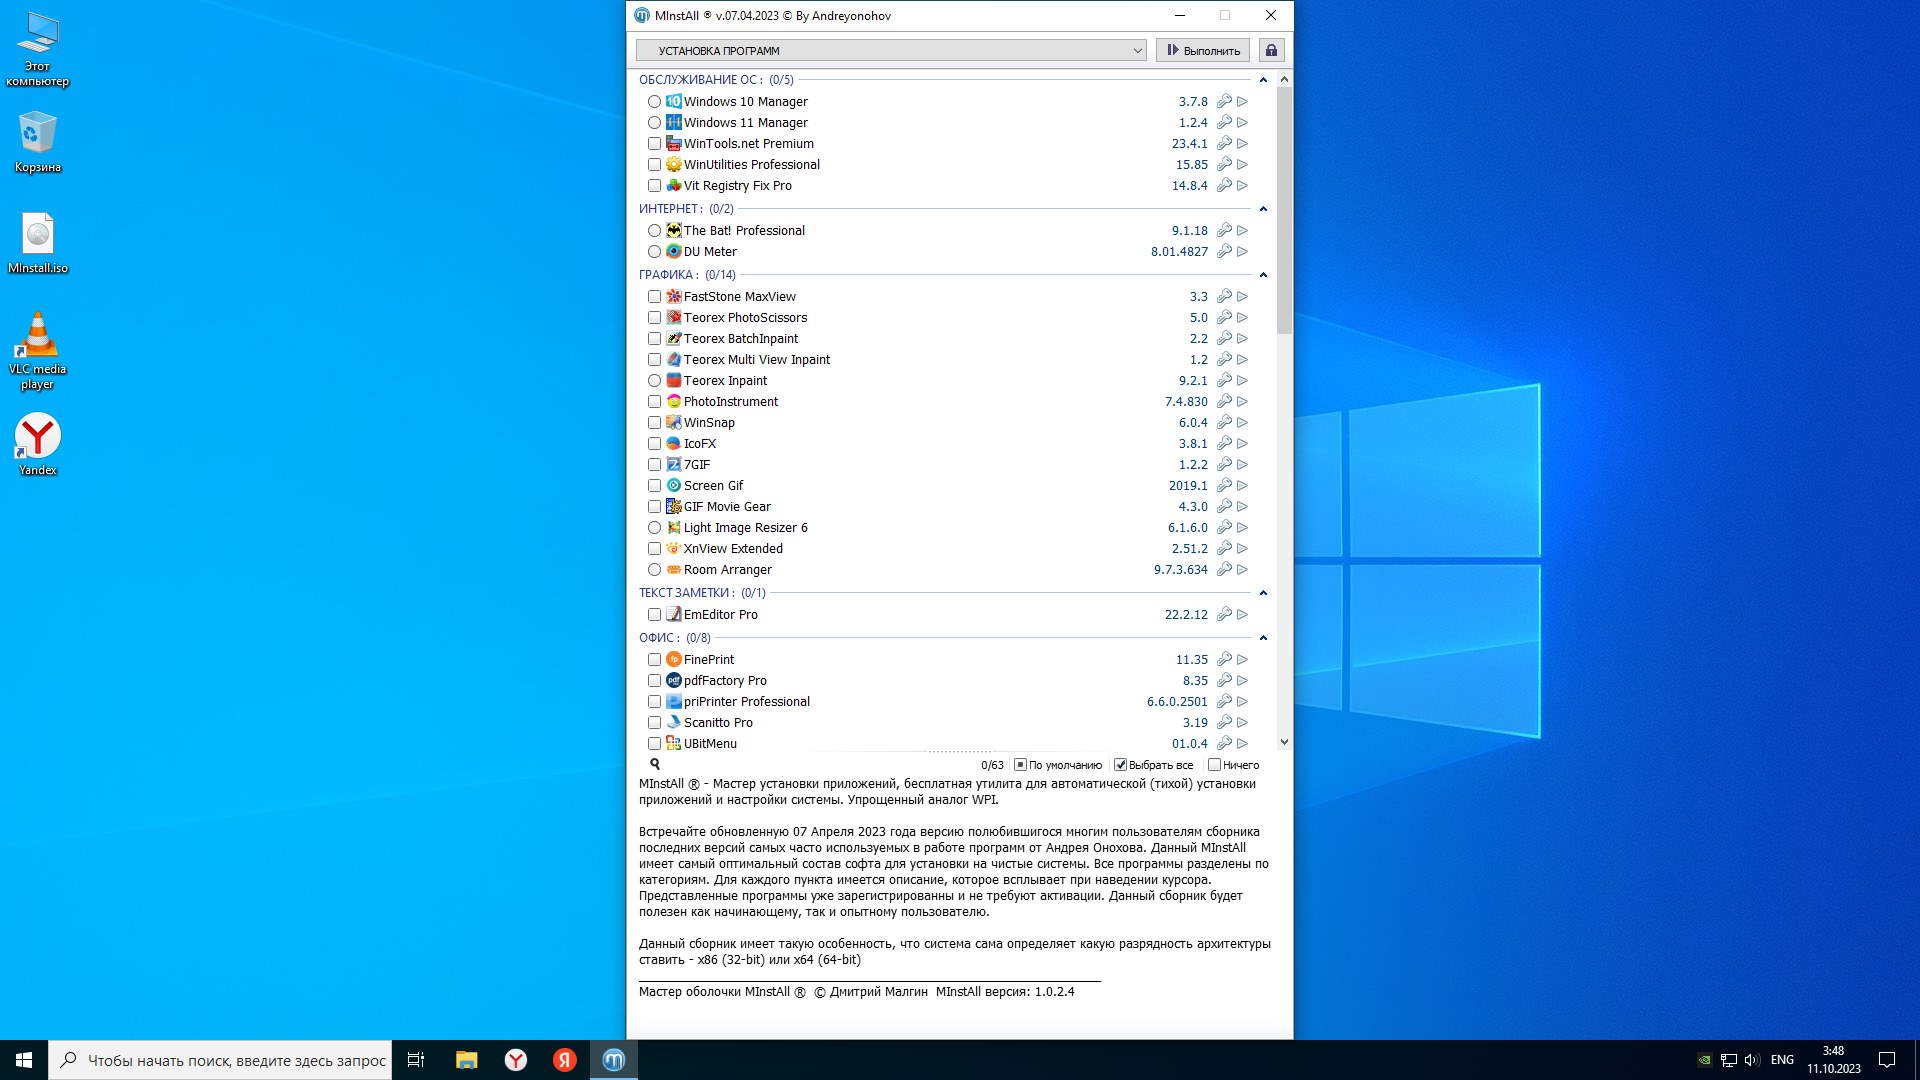Enable the Выбрать все checkbox
1920x1080 pixels.
coord(1121,765)
